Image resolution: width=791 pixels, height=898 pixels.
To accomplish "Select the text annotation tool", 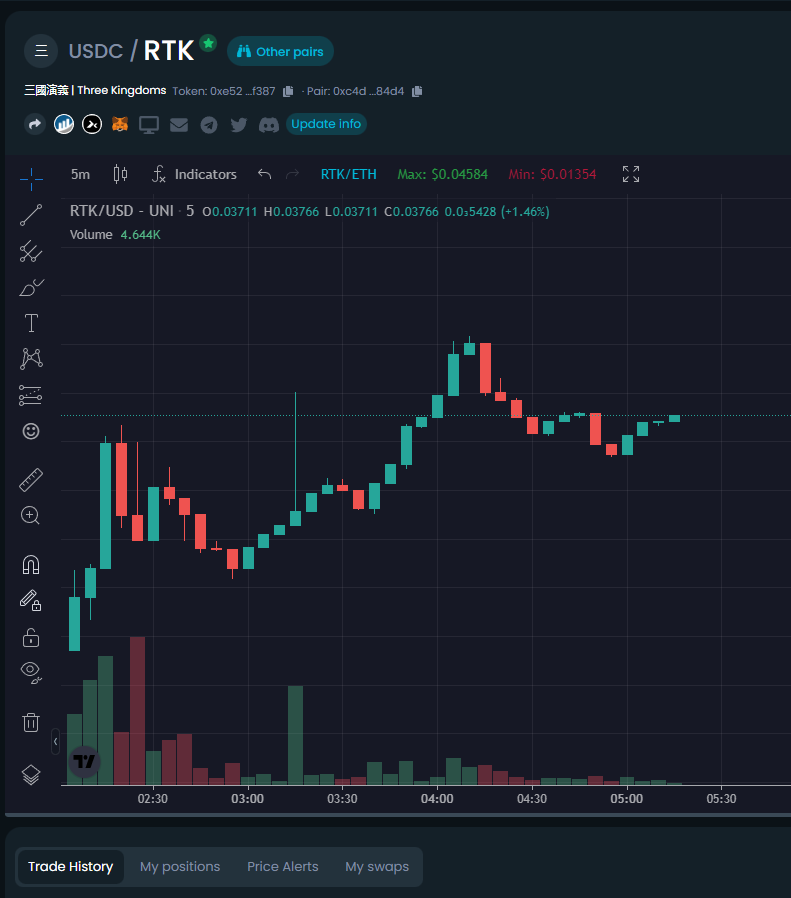I will pos(31,323).
